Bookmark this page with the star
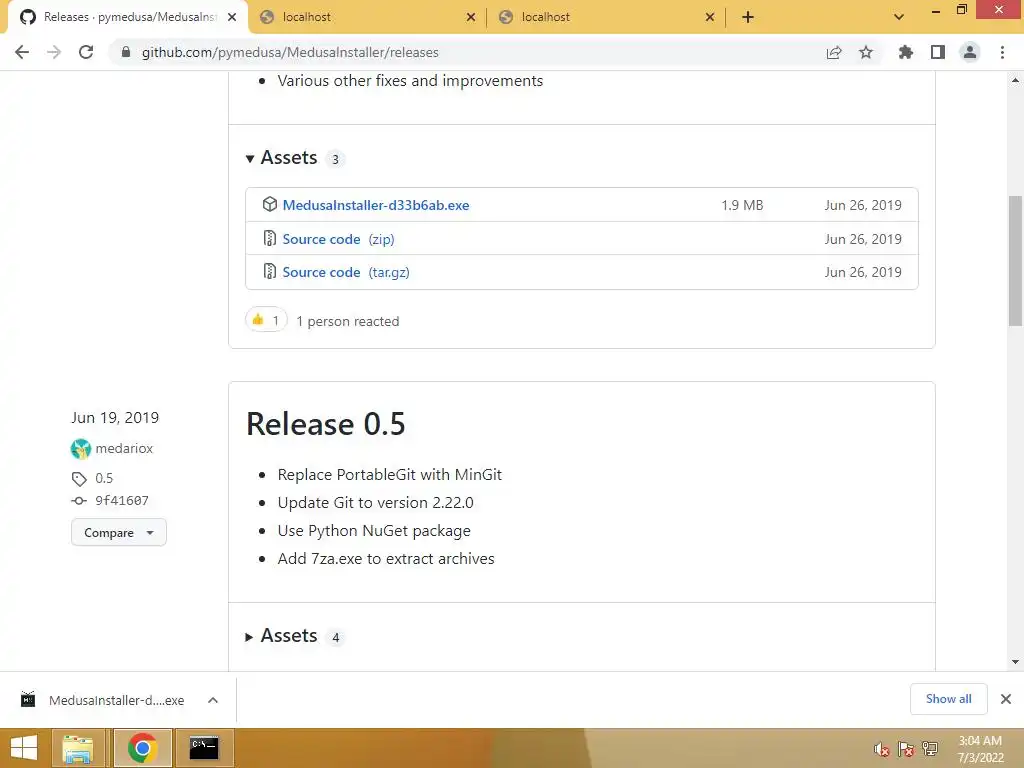1024x768 pixels. tap(866, 52)
